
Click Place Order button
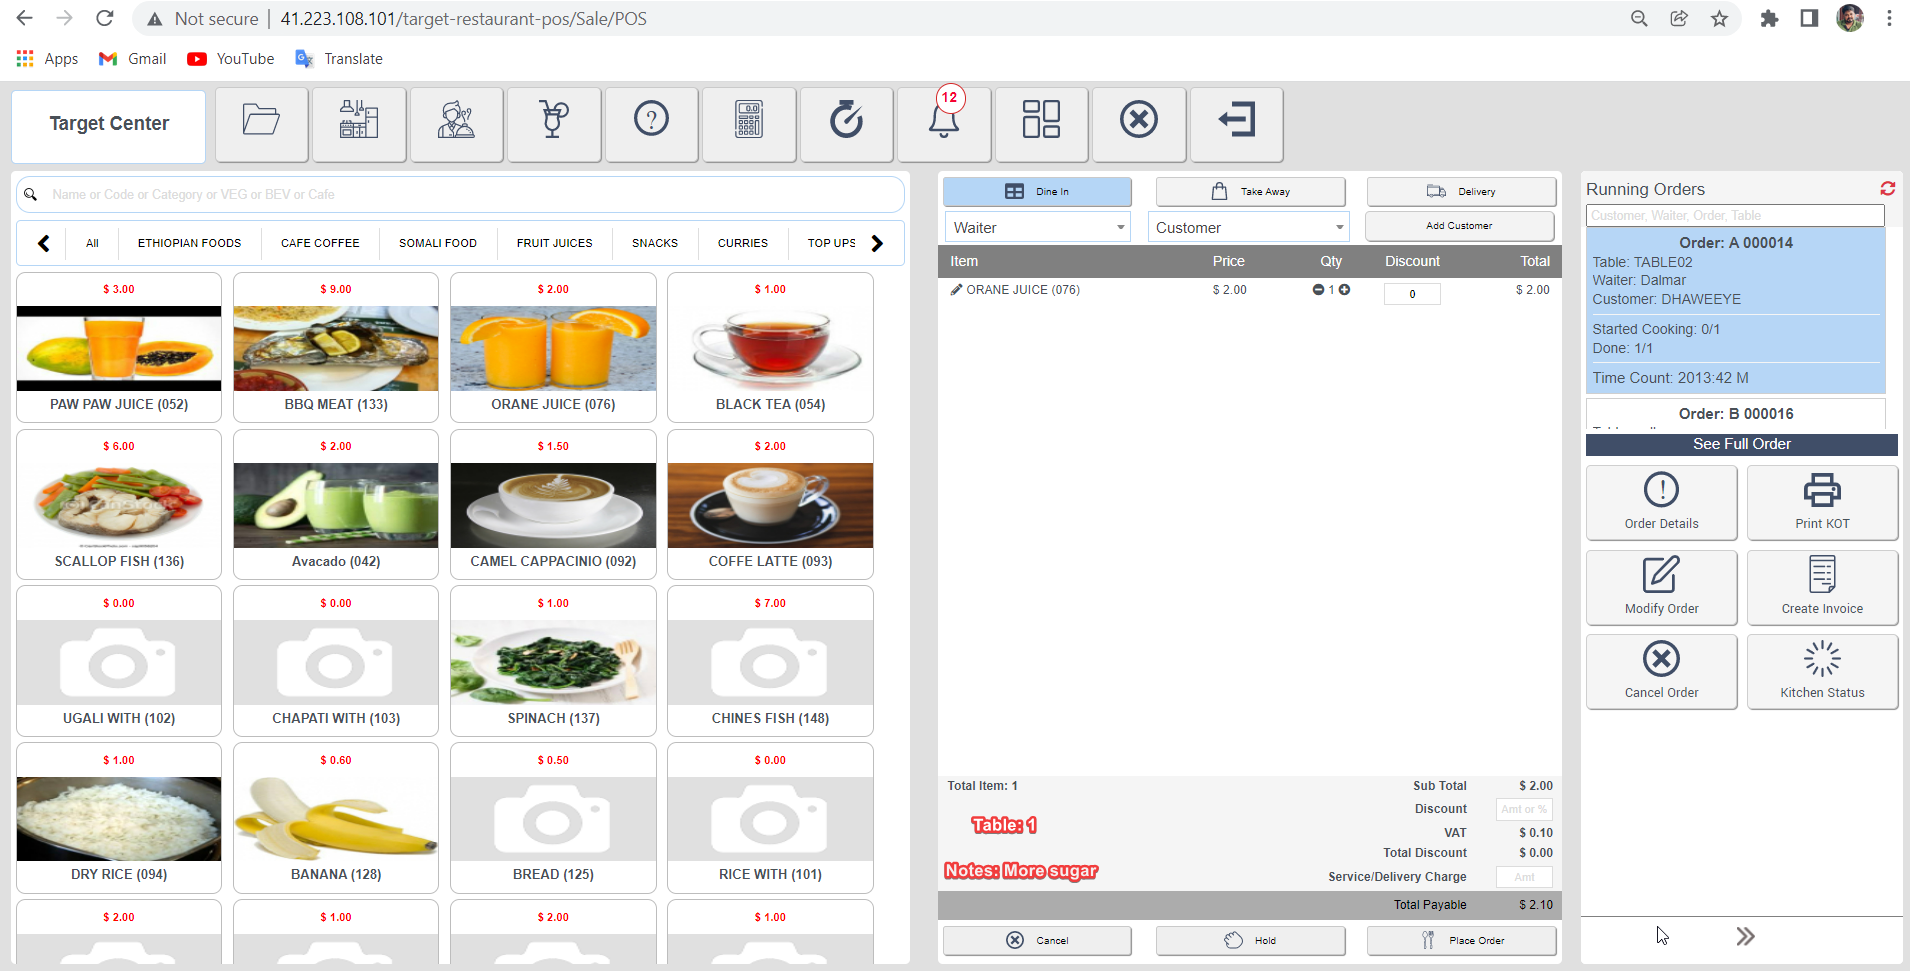click(1461, 940)
